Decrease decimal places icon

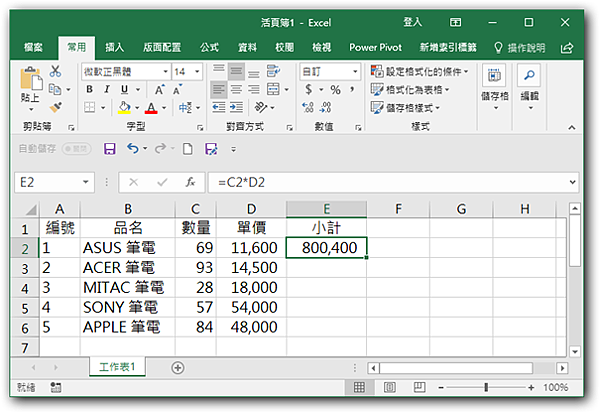point(326,107)
